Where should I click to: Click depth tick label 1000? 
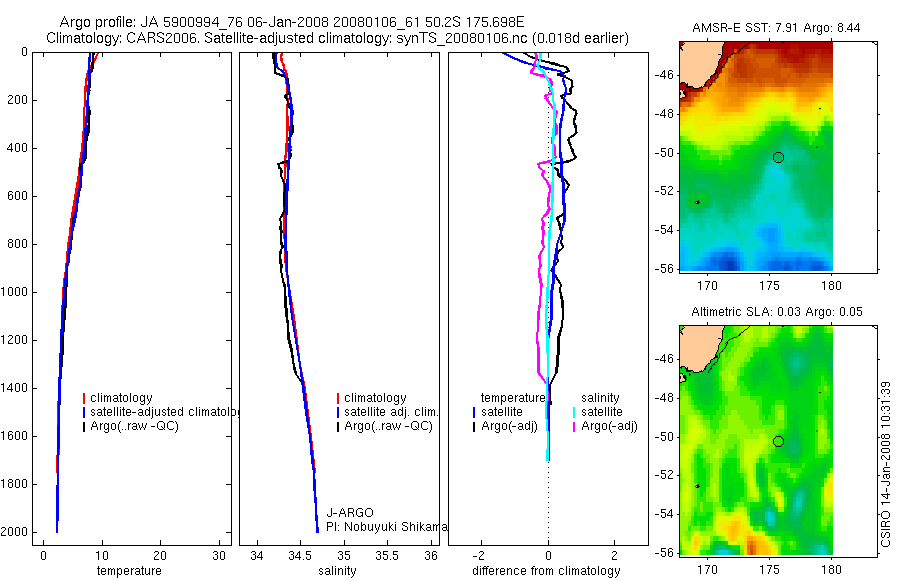(14, 292)
